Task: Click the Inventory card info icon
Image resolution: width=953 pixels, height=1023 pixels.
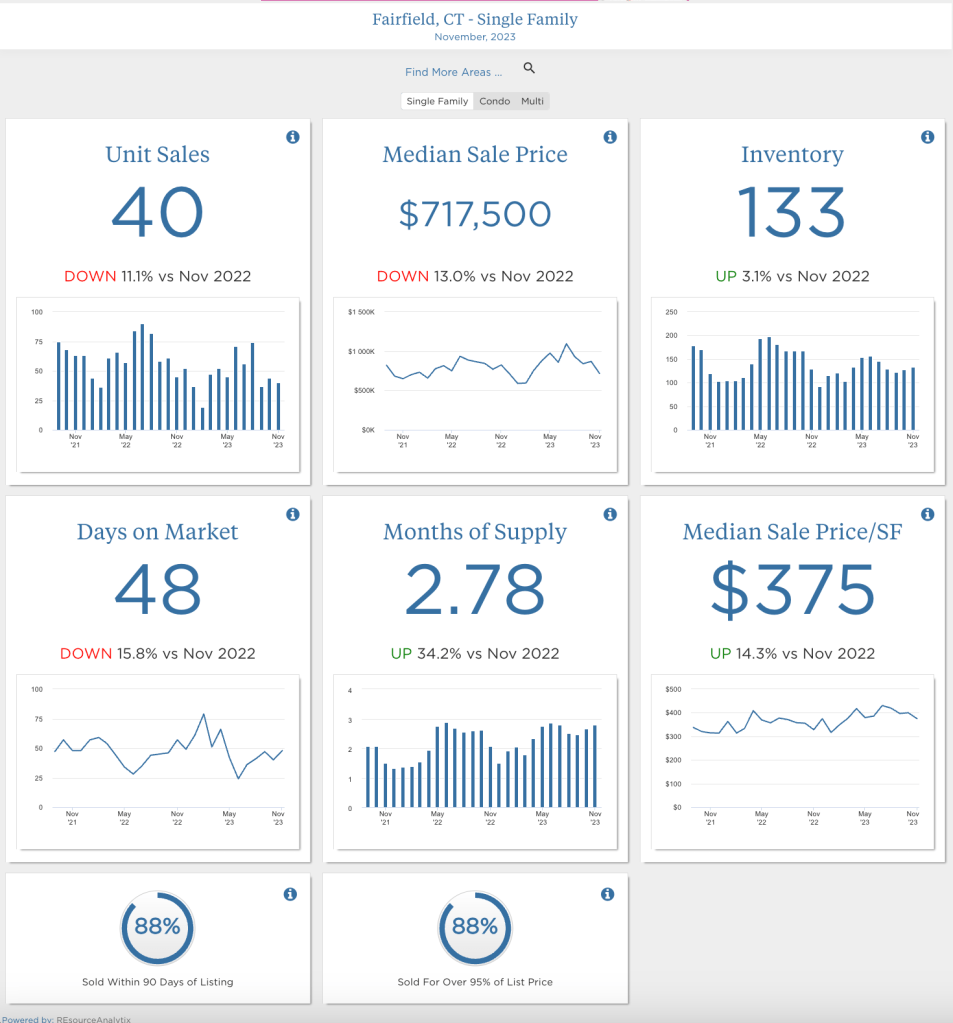Action: click(x=927, y=137)
